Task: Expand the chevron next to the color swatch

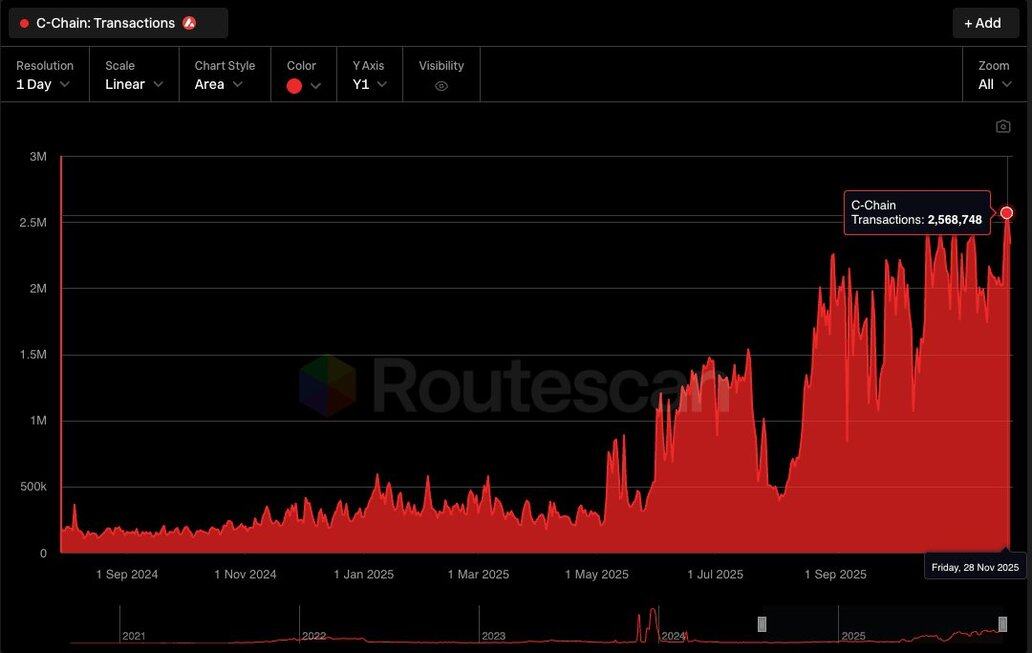Action: pos(316,86)
